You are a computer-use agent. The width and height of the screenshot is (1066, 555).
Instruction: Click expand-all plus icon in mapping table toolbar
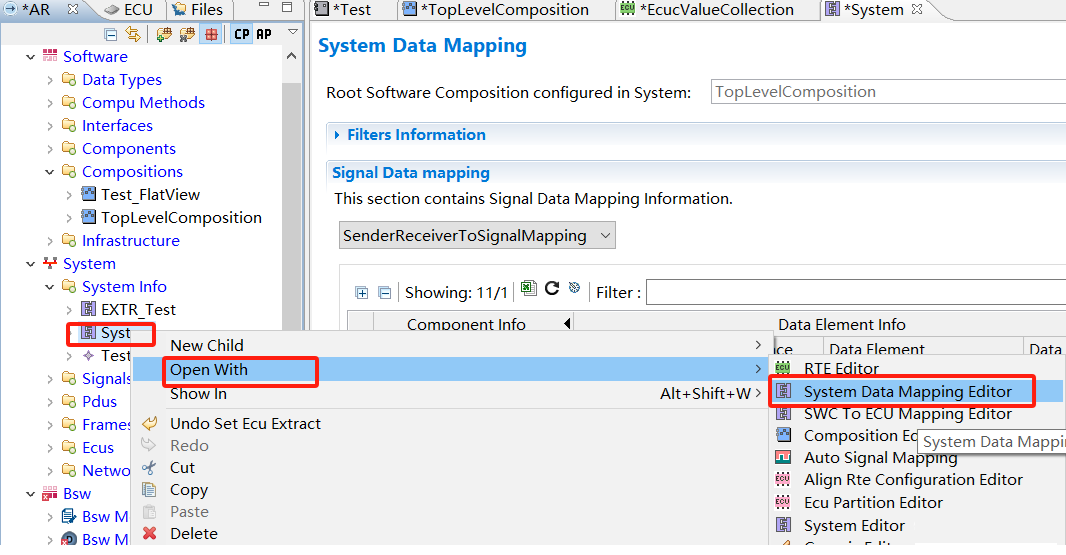362,293
